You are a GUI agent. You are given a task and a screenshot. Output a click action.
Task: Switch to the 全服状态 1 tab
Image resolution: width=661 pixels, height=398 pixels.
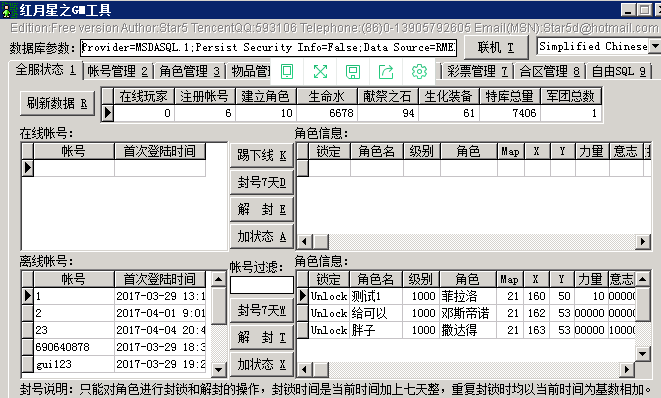point(46,70)
